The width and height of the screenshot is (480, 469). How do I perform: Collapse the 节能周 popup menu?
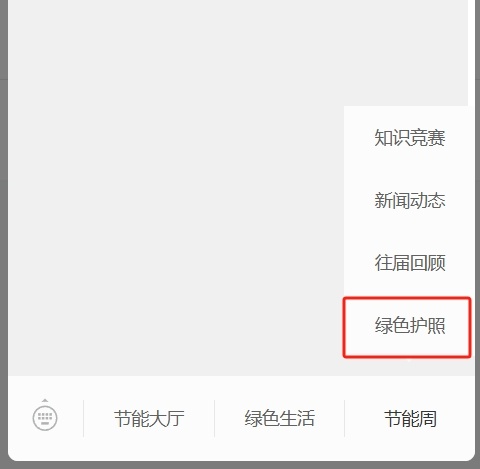pos(410,418)
